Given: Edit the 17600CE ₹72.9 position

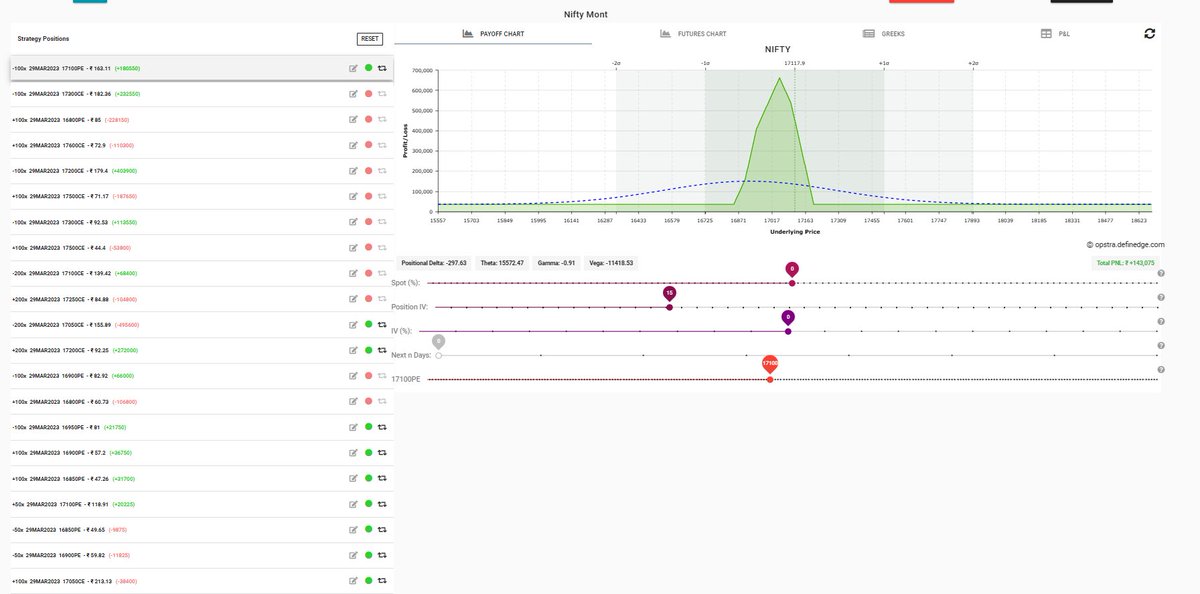Looking at the screenshot, I should [x=353, y=145].
